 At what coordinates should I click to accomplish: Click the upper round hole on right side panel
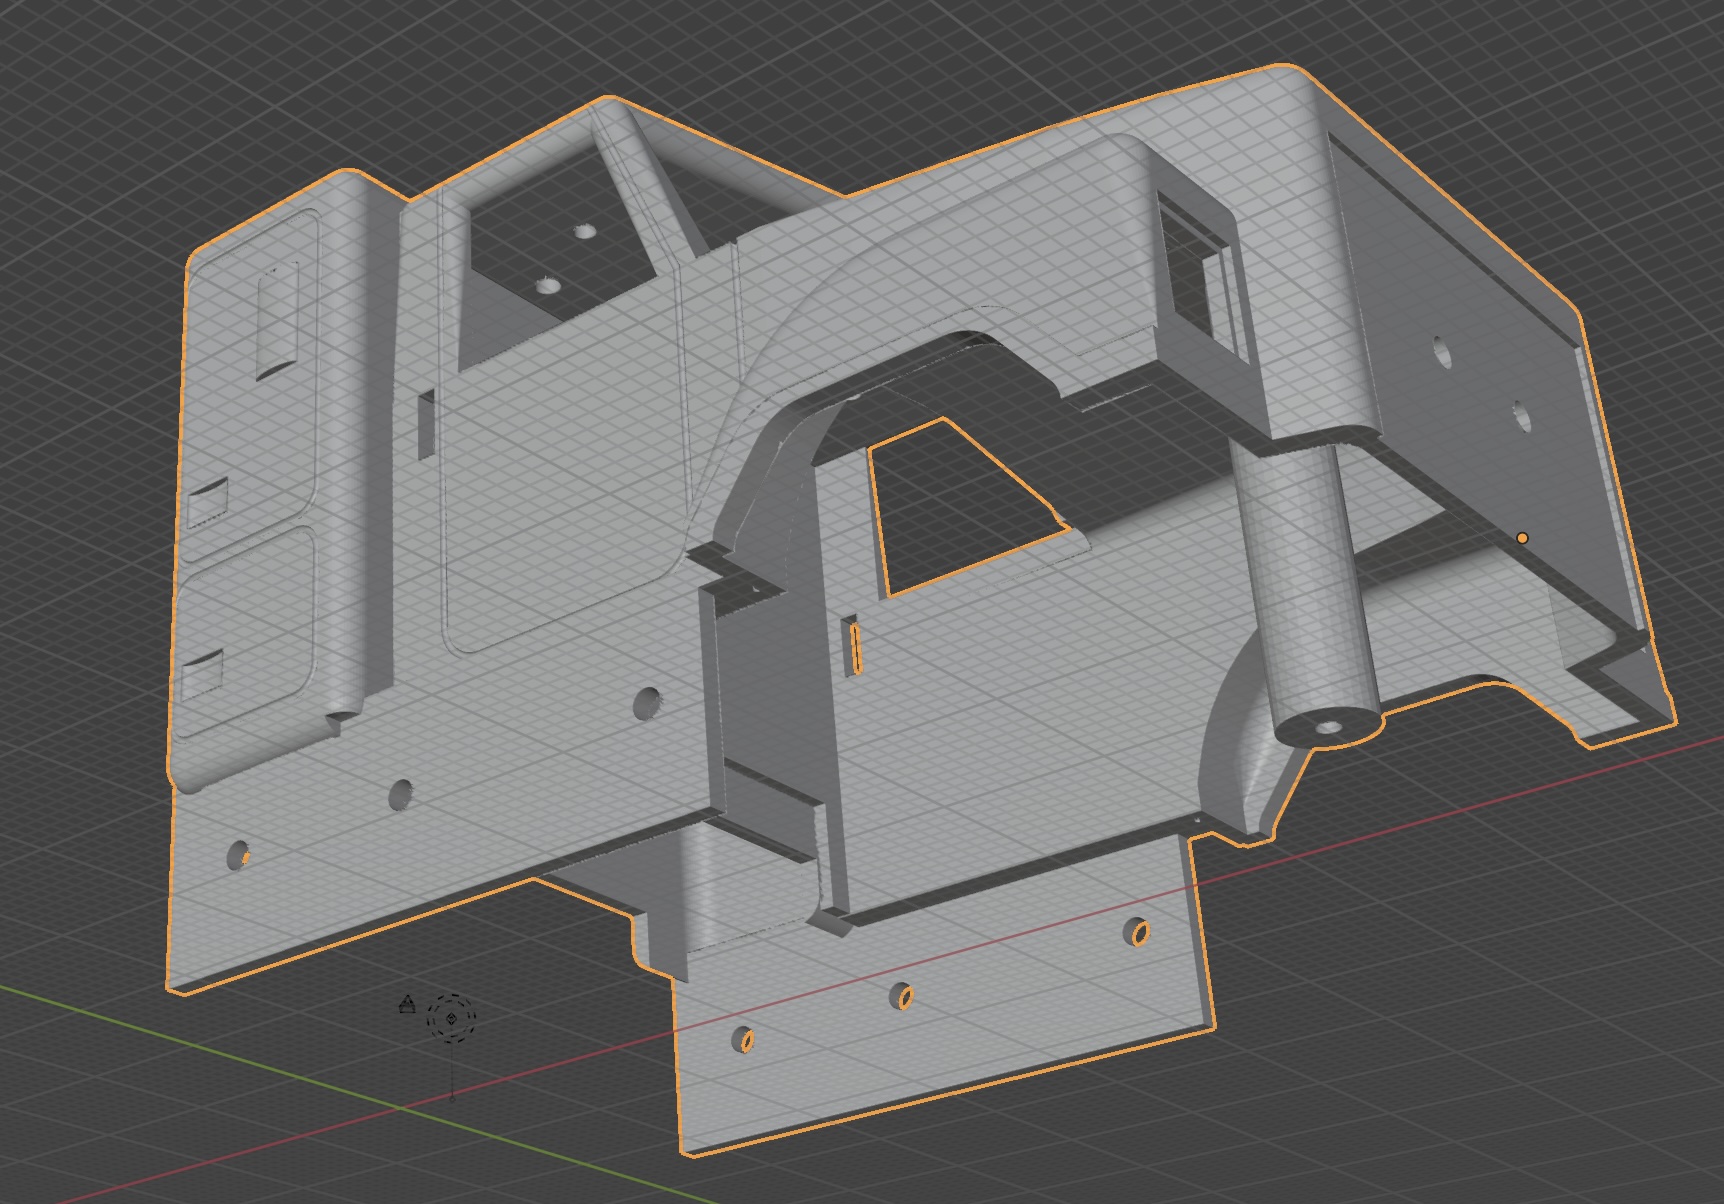(1442, 352)
